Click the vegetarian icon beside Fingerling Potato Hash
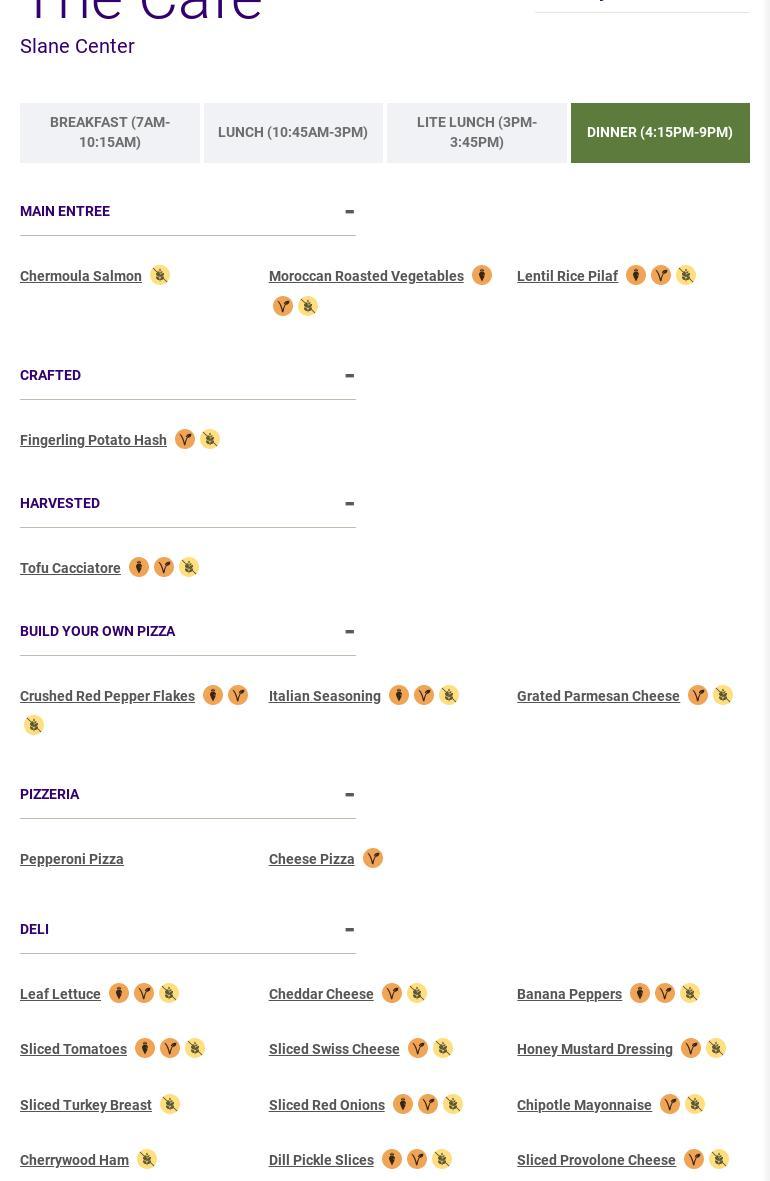The image size is (770, 1181). (185, 439)
